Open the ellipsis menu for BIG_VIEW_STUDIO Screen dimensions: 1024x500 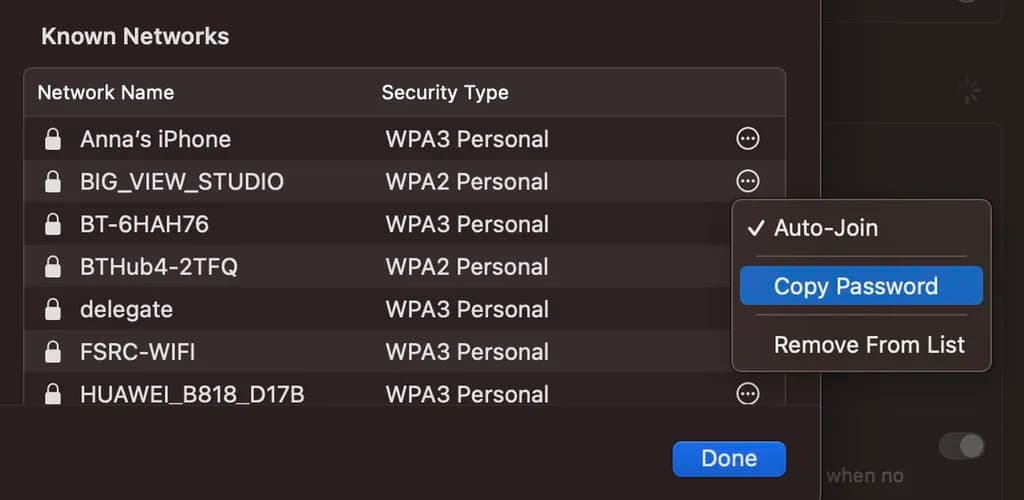(x=747, y=181)
